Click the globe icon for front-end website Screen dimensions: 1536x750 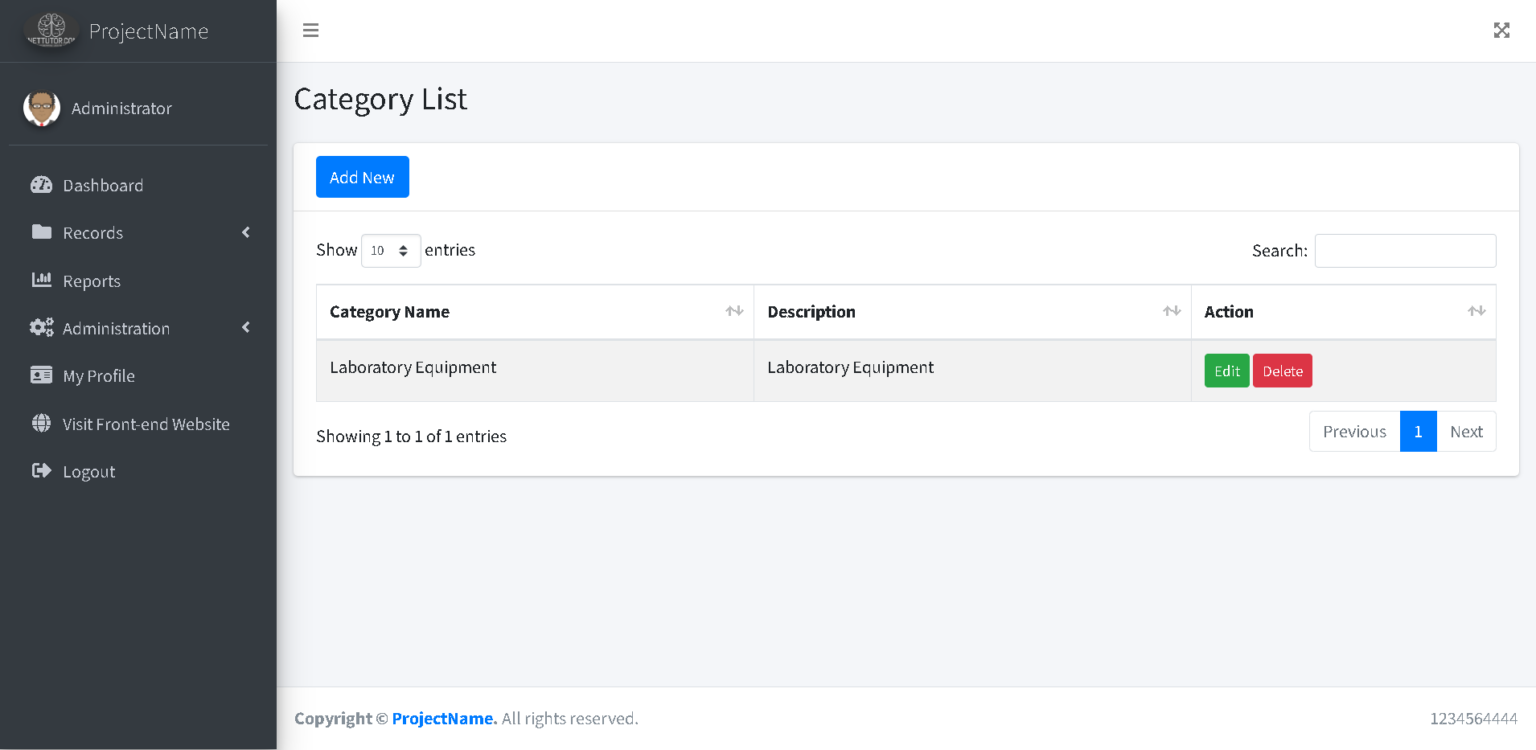pyautogui.click(x=41, y=423)
